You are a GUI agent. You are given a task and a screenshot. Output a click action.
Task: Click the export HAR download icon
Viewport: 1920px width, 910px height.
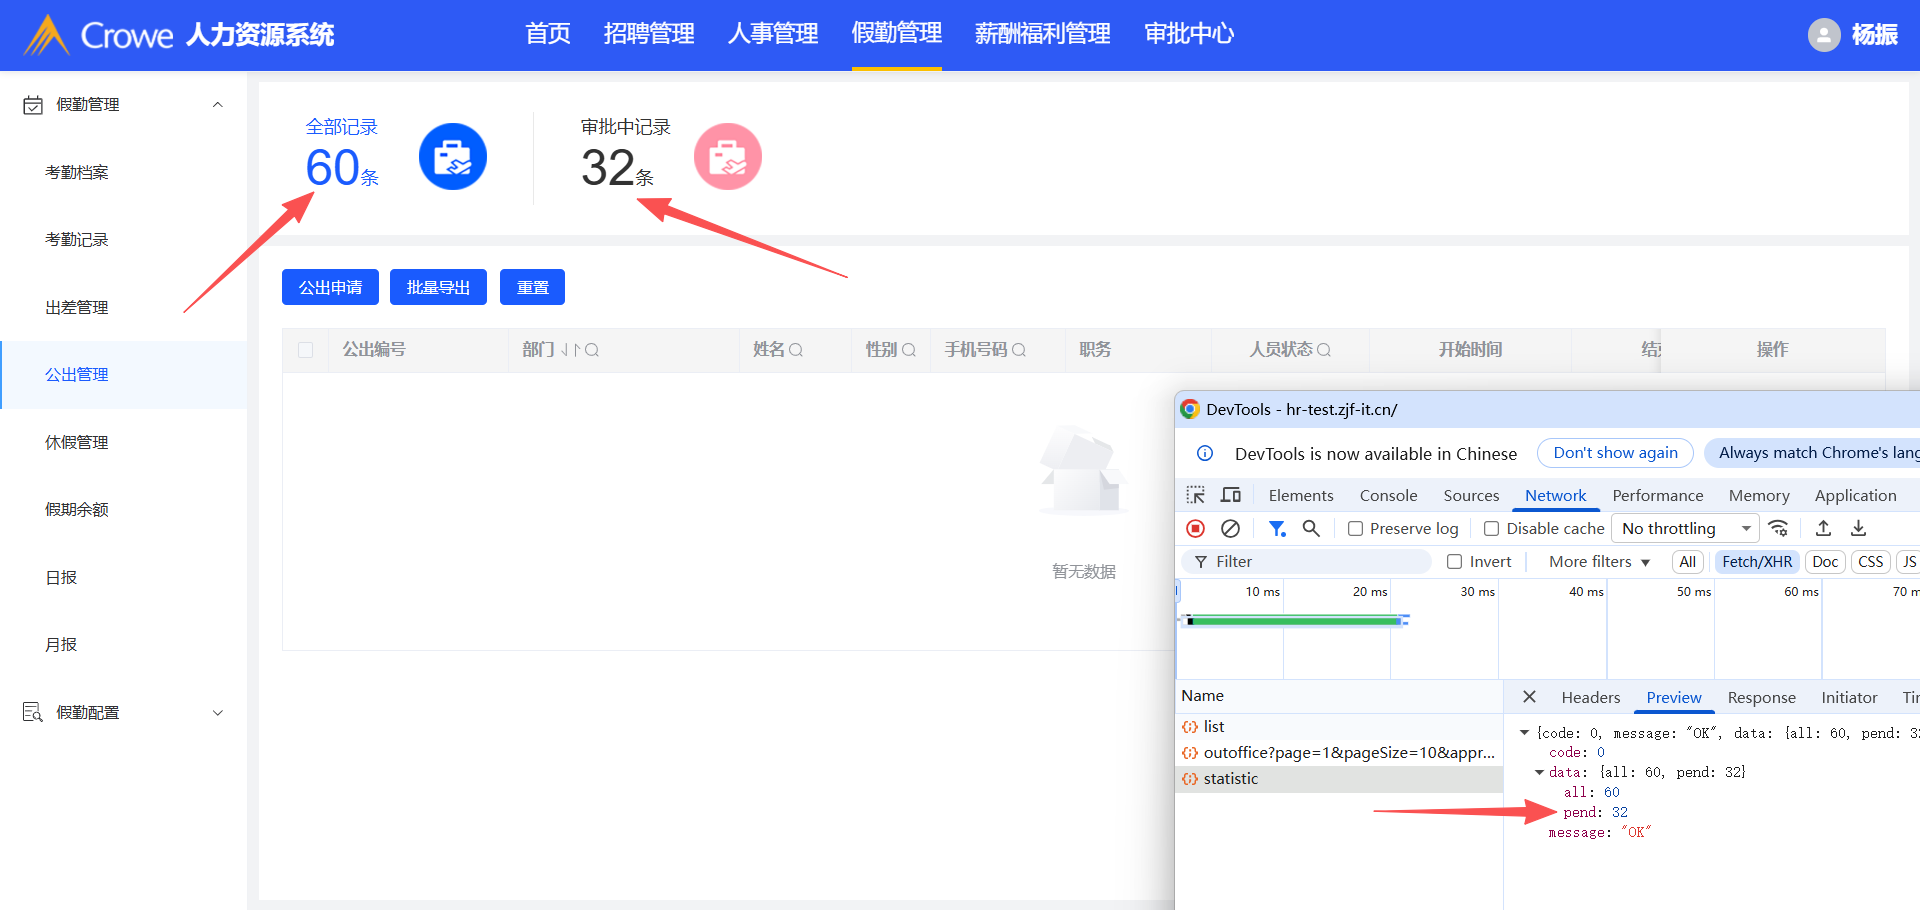click(1858, 528)
